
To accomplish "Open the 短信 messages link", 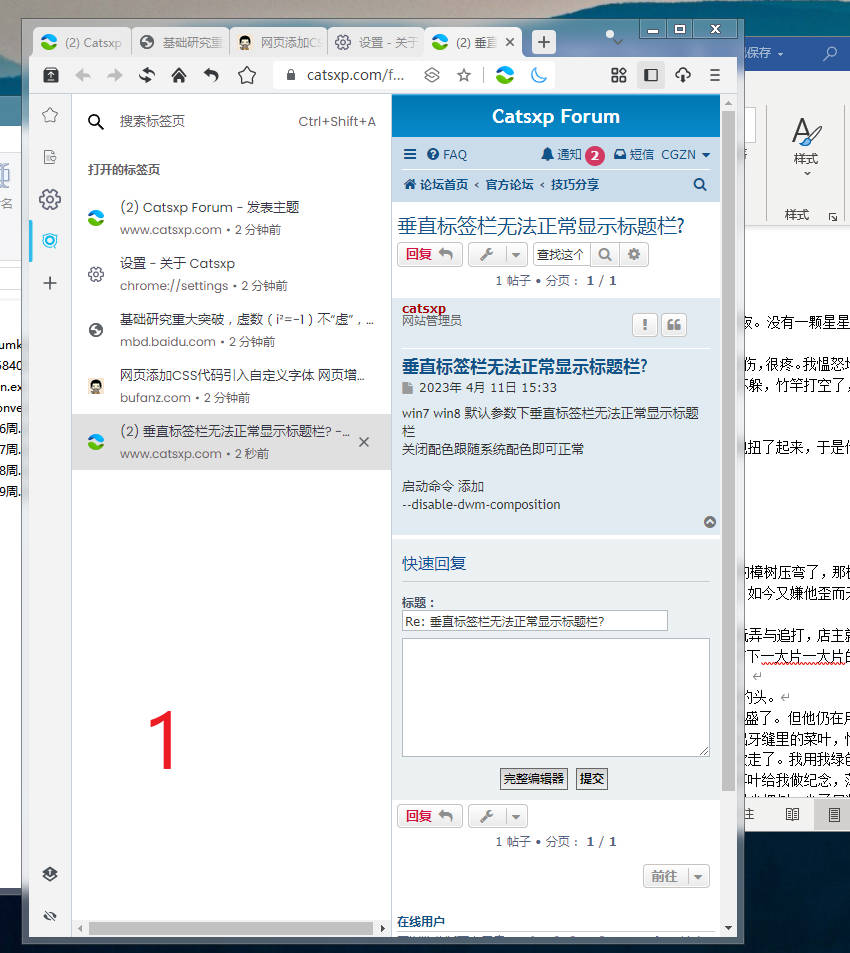I will [x=634, y=154].
